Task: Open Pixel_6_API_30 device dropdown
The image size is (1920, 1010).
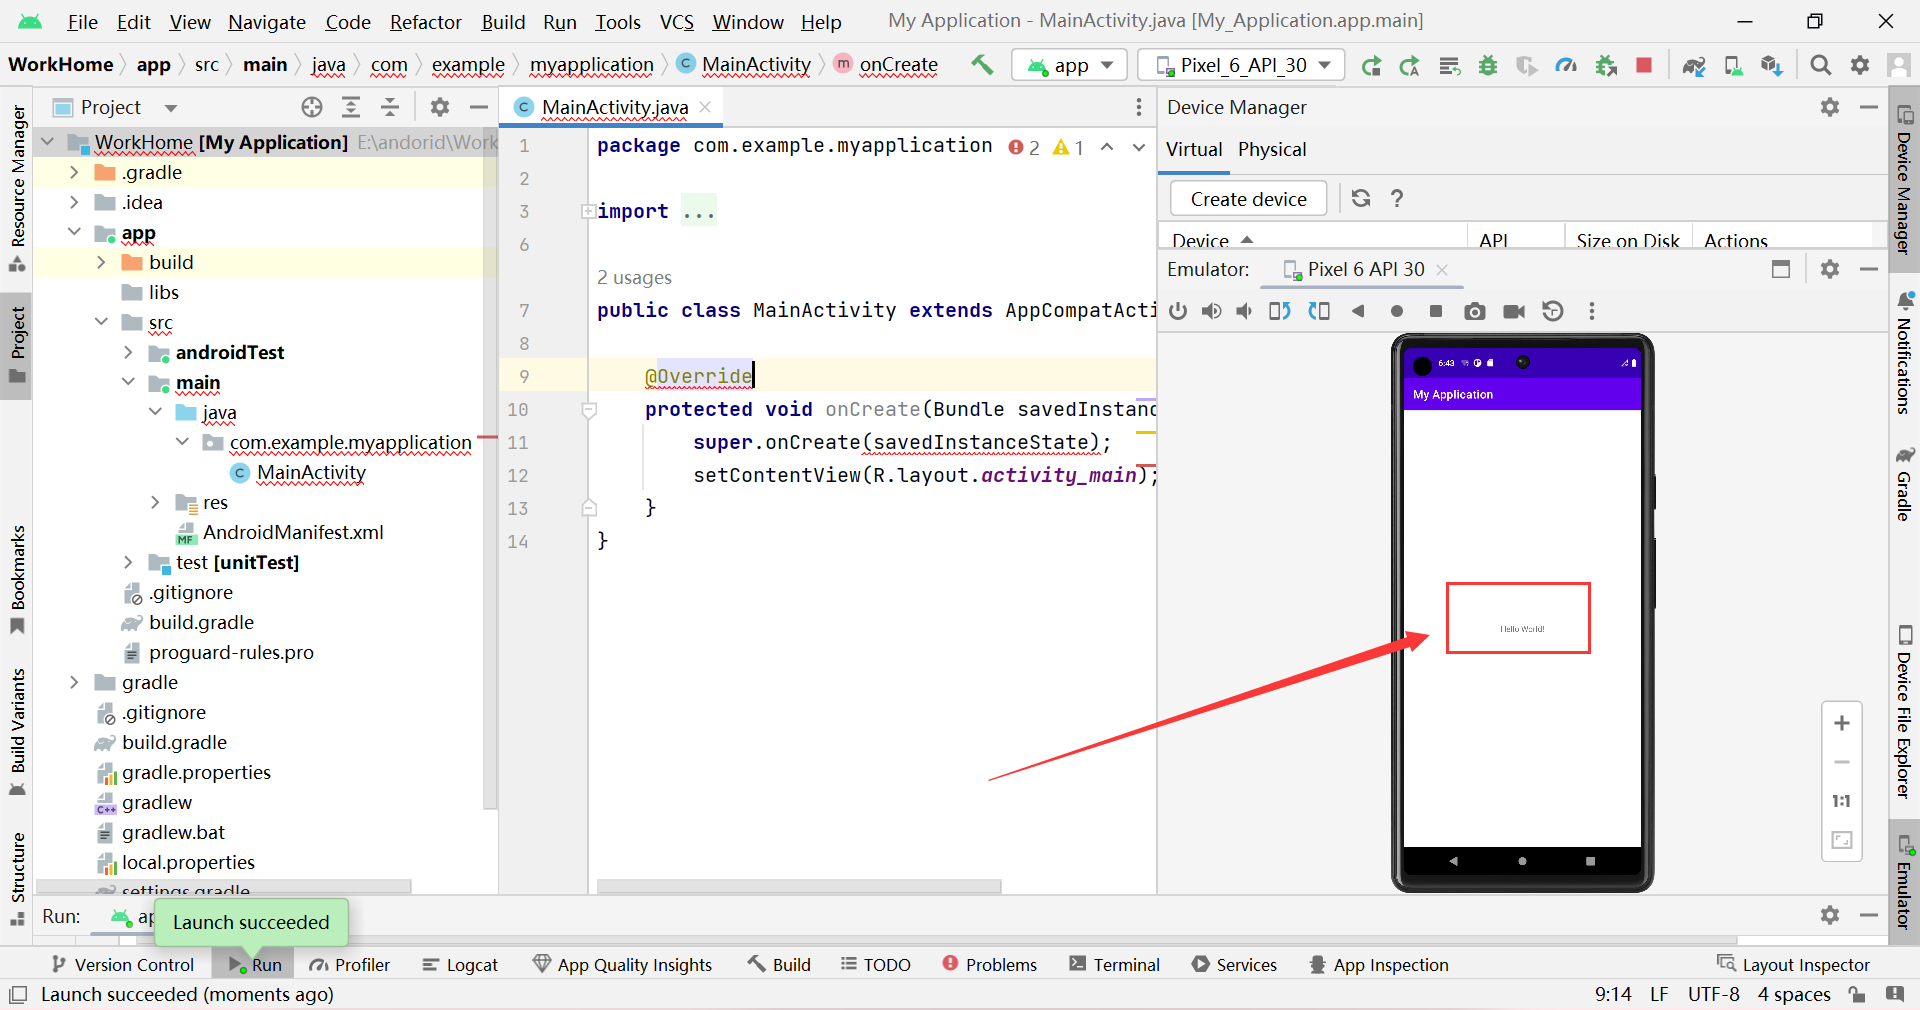Action: 1242,65
